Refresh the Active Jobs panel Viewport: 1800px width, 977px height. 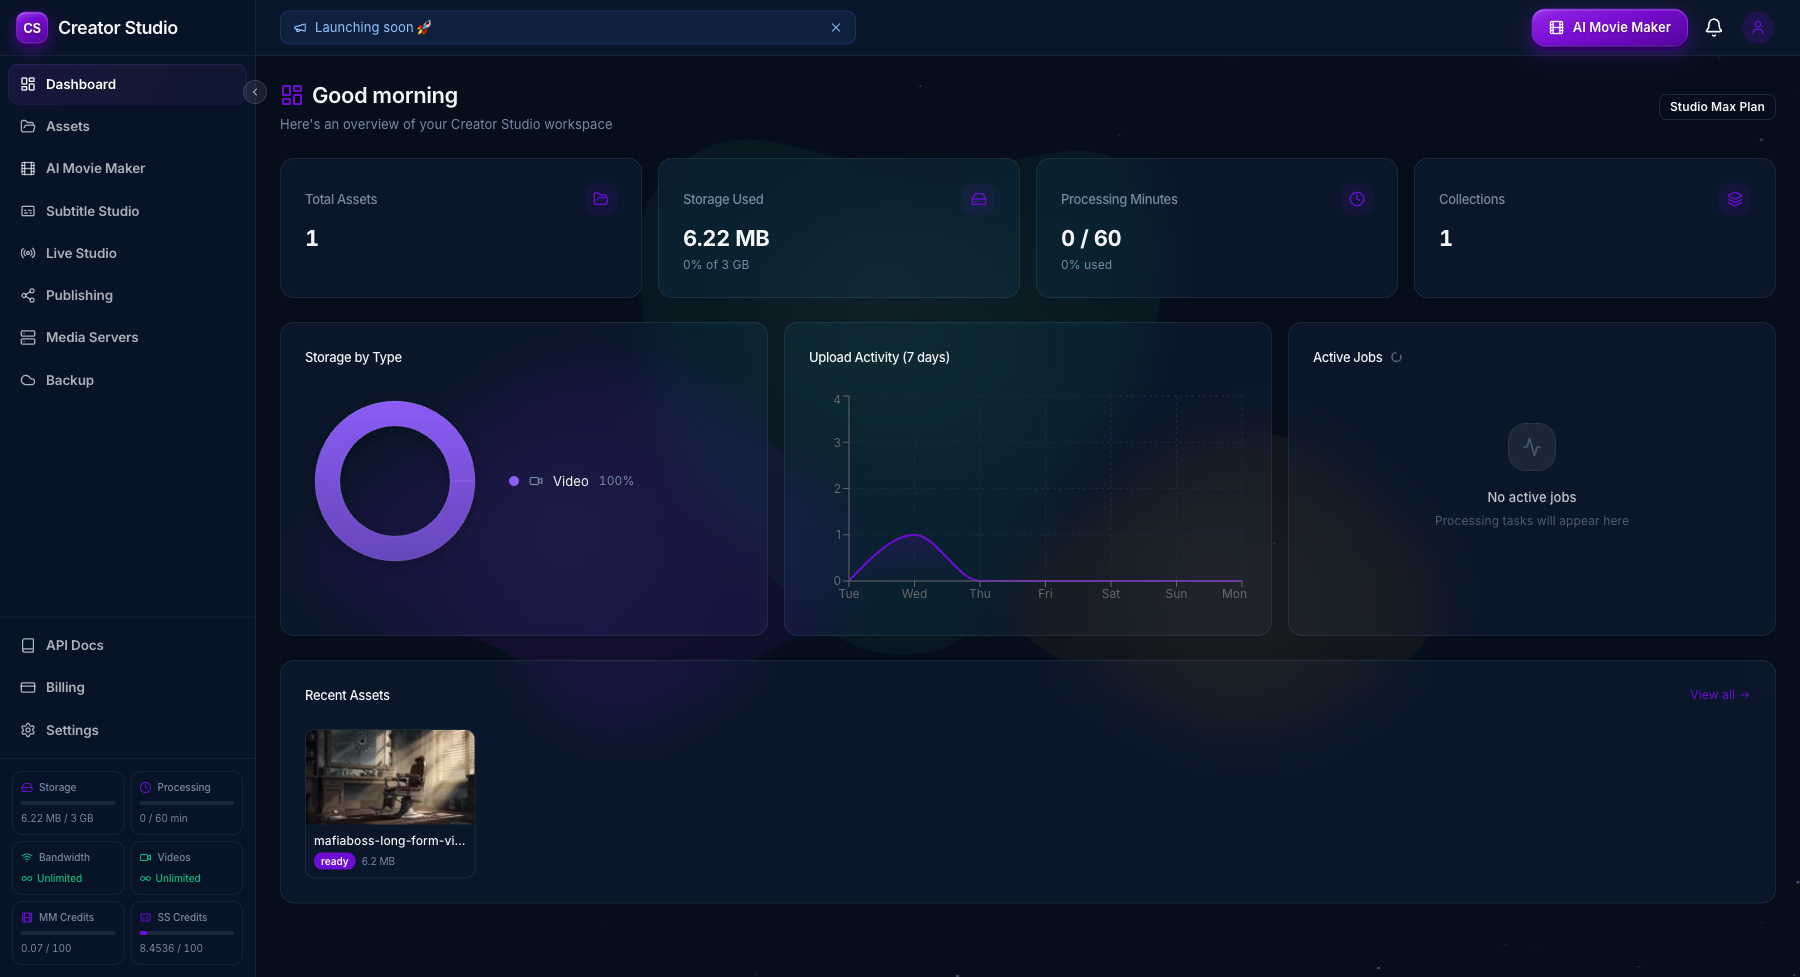(1397, 357)
